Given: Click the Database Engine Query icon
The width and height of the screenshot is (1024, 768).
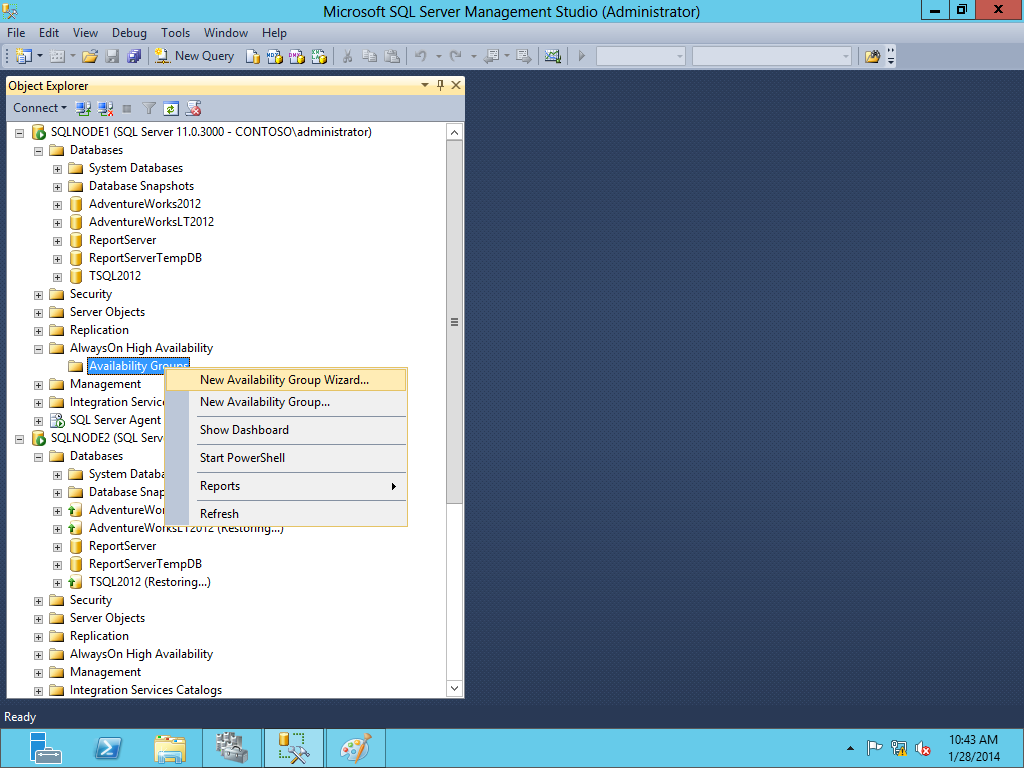Looking at the screenshot, I should tap(253, 56).
